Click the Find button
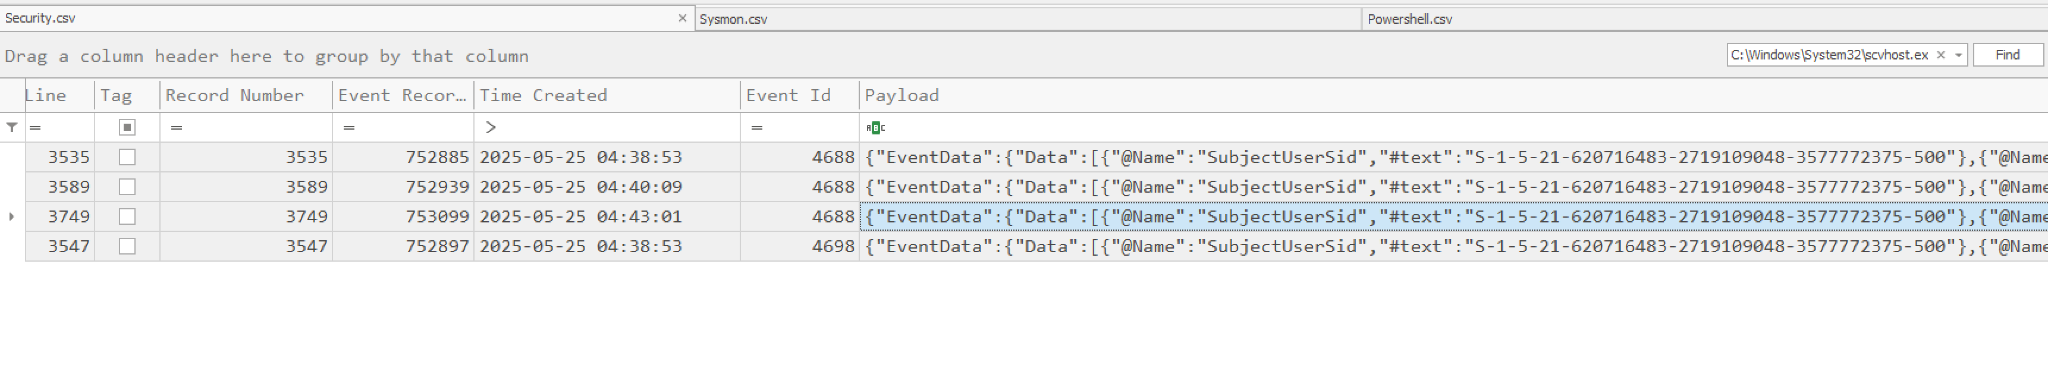The height and width of the screenshot is (383, 2048). [2007, 55]
